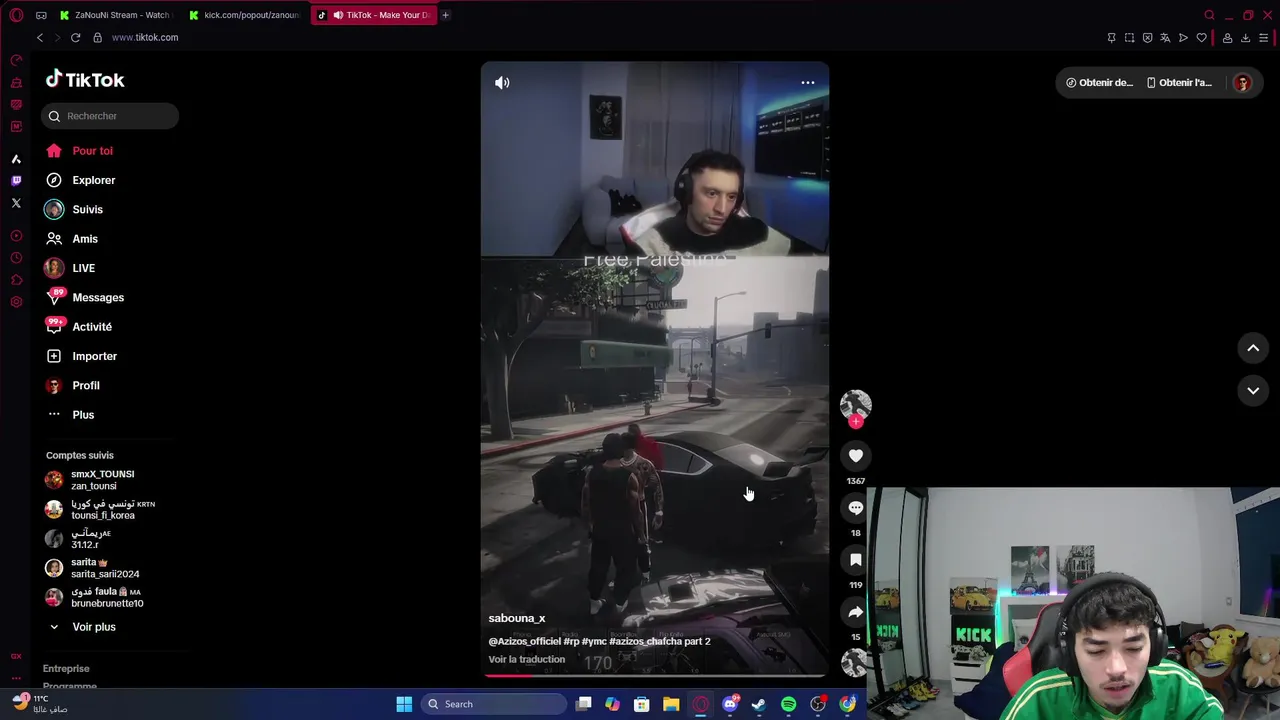Viewport: 1280px width, 720px height.
Task: Switch to the ZaNouNi Stream tab
Action: (115, 15)
